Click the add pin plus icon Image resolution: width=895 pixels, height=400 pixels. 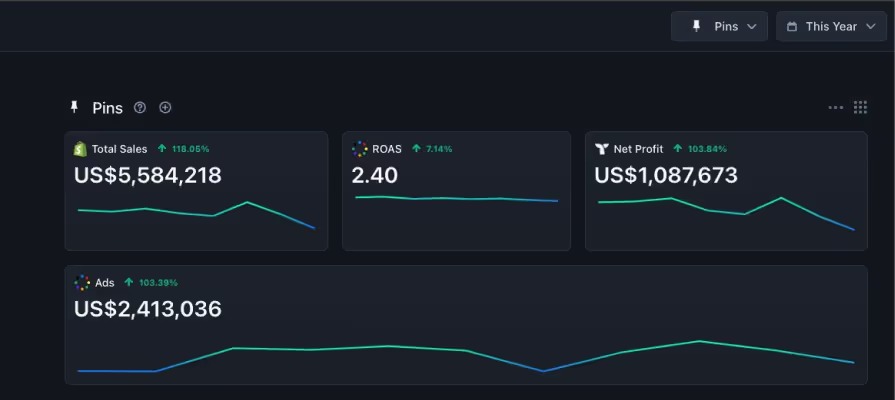click(x=165, y=108)
